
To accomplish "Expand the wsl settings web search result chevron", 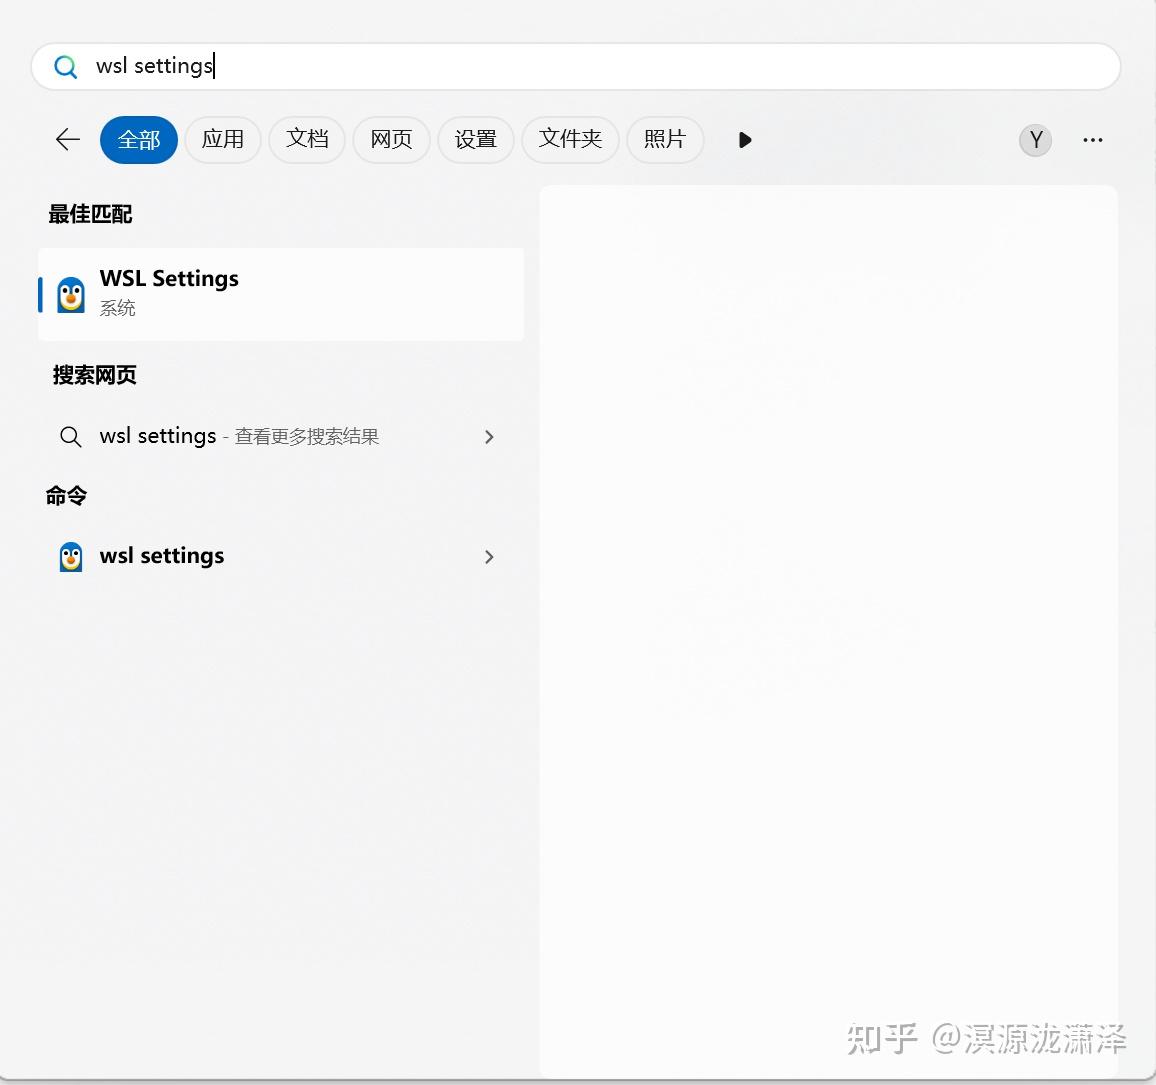I will (489, 437).
